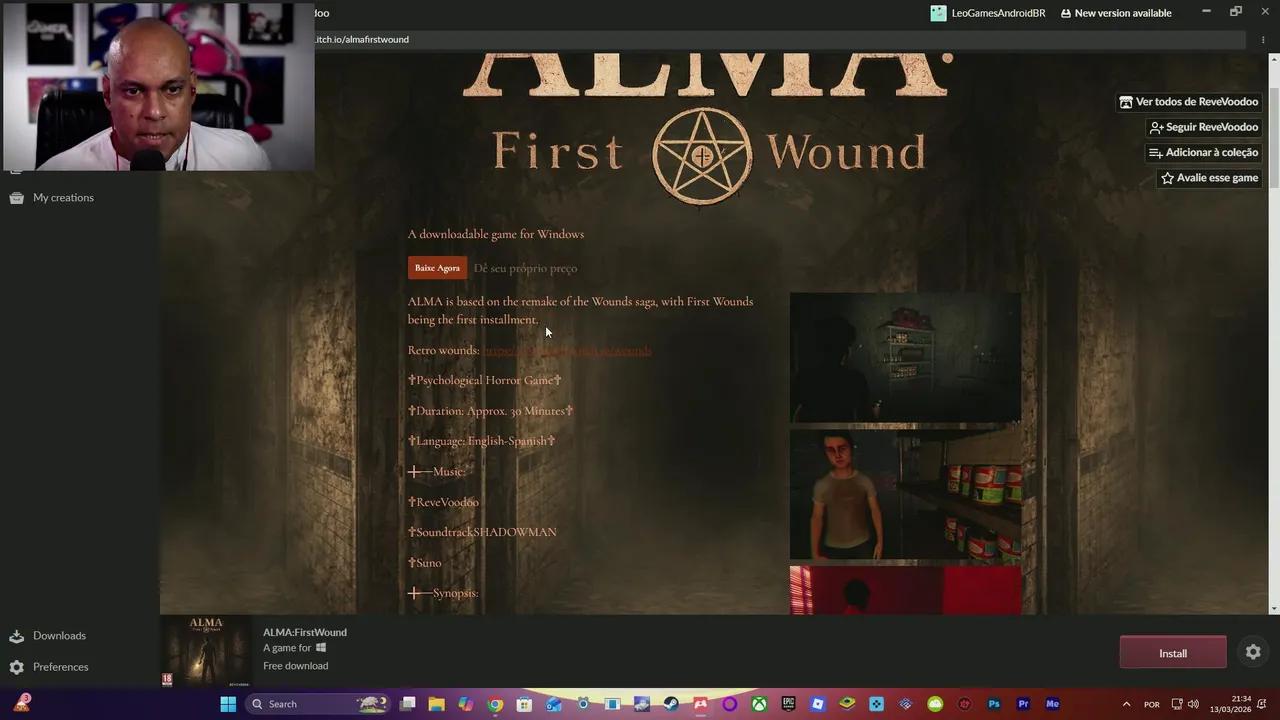Open the gear icon beside the Install button

[x=1253, y=651]
